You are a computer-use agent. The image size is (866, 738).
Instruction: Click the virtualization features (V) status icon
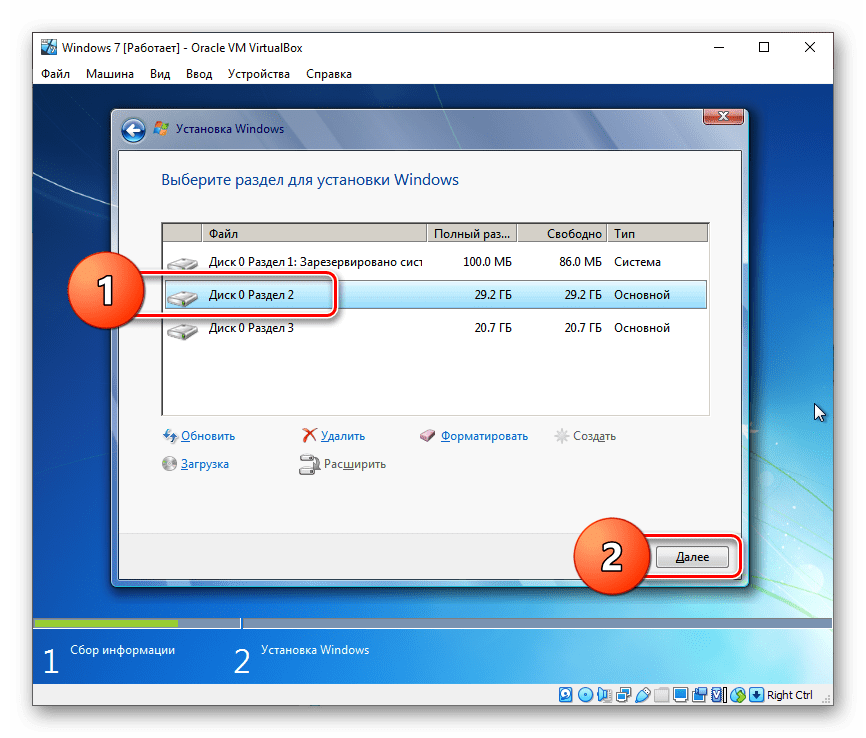(x=719, y=694)
